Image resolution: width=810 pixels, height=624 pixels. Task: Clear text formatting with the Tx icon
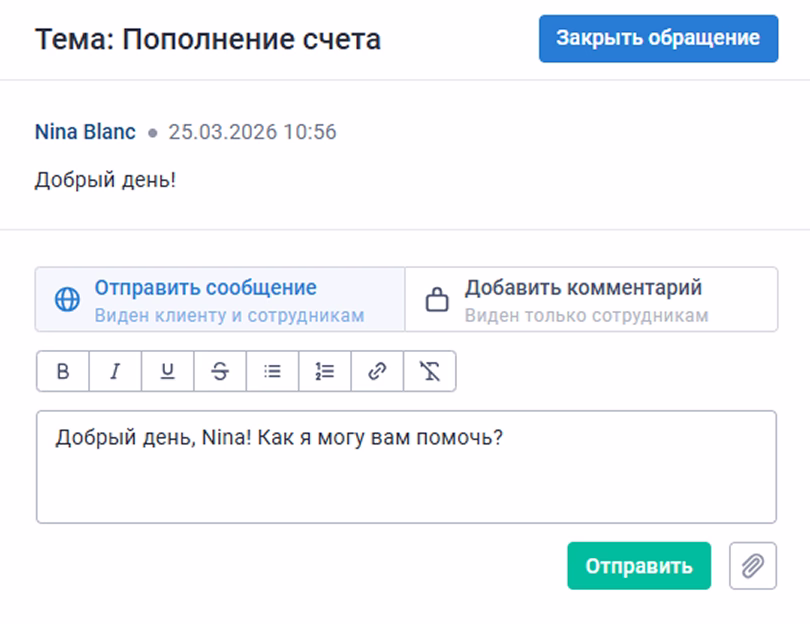pos(429,371)
